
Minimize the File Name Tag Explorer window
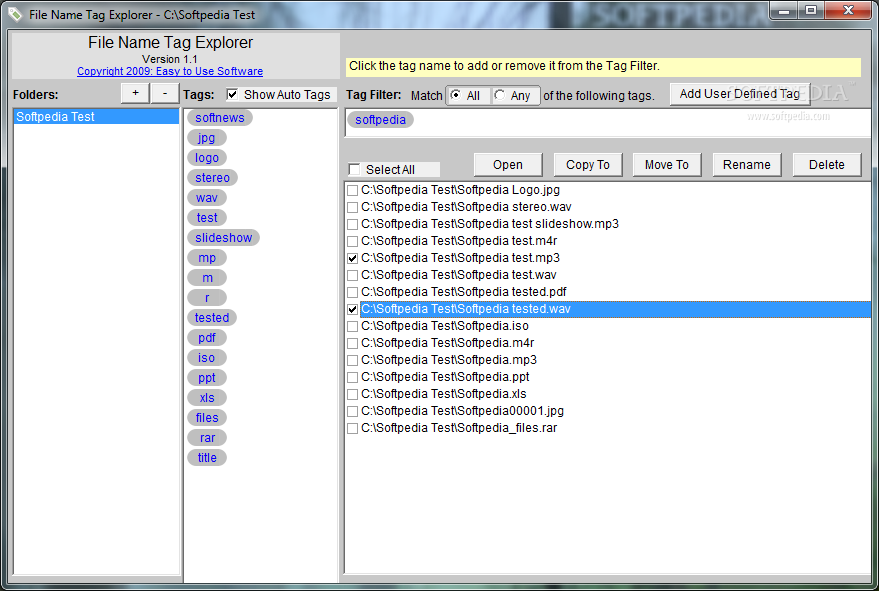point(784,11)
